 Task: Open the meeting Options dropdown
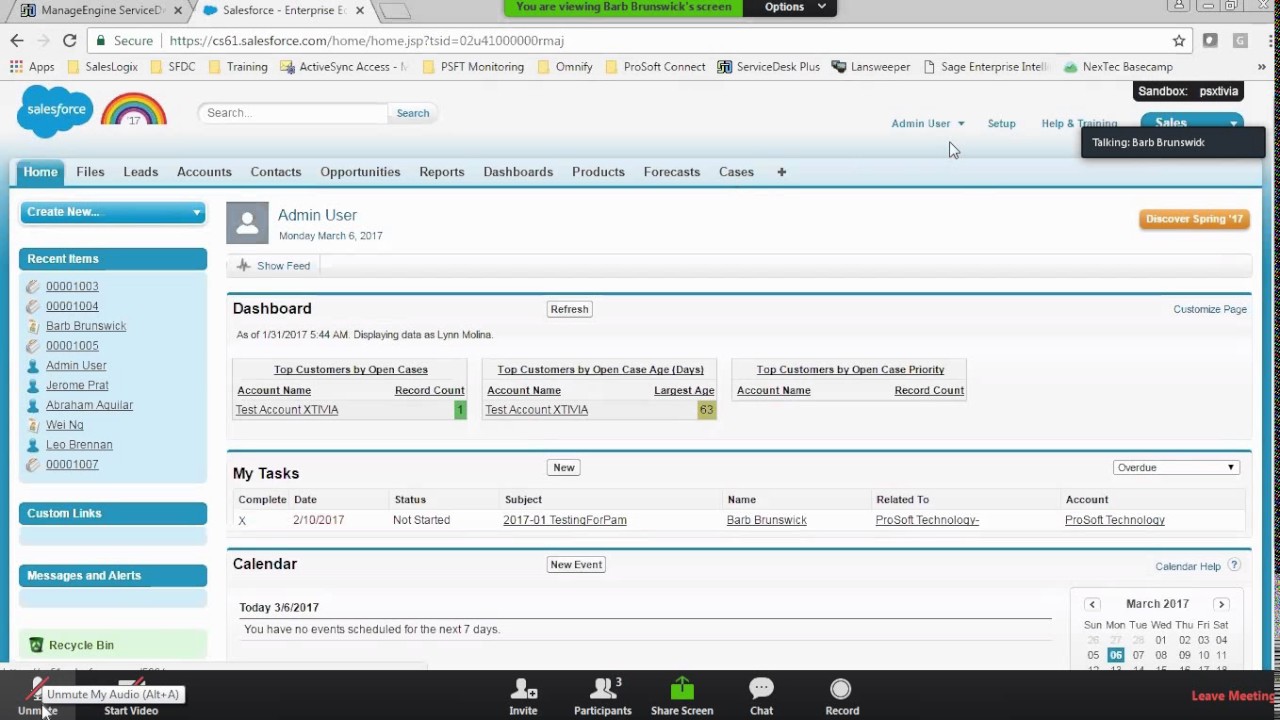(796, 7)
